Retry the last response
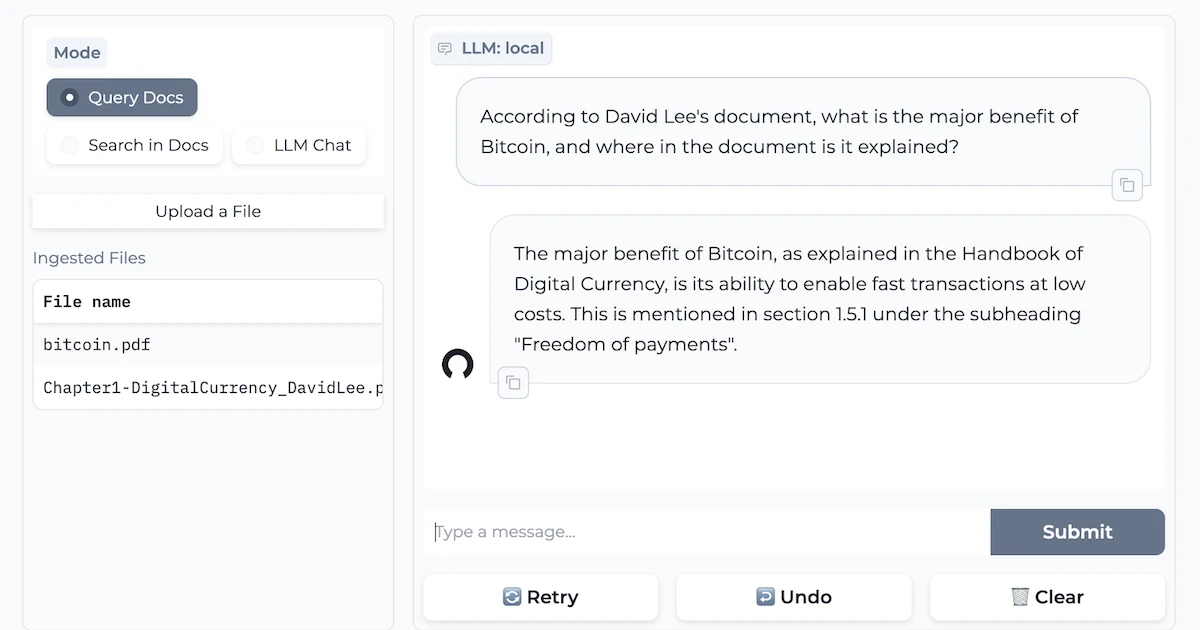The image size is (1200, 630). coord(541,597)
